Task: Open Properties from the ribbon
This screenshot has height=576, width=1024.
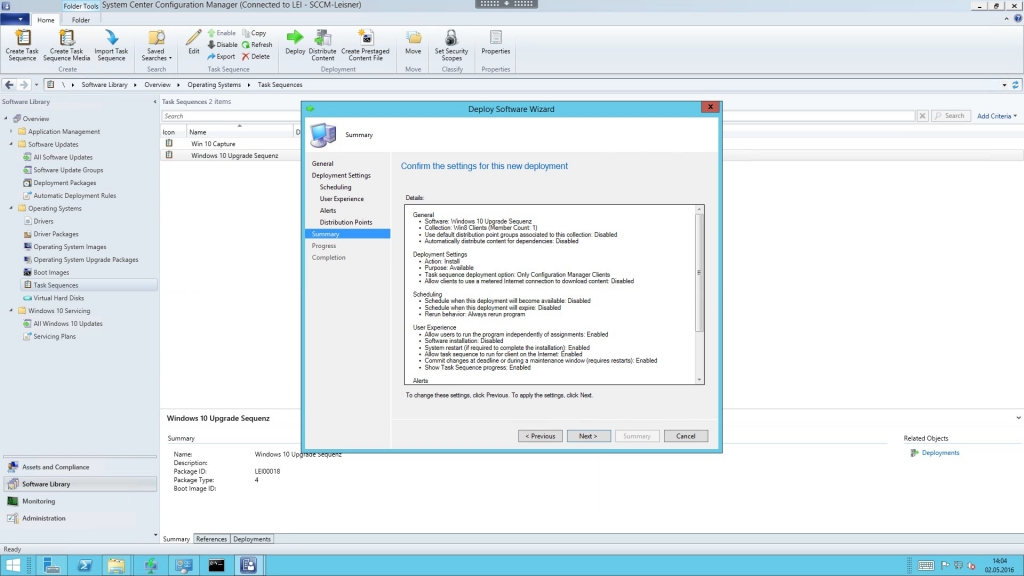Action: [496, 42]
